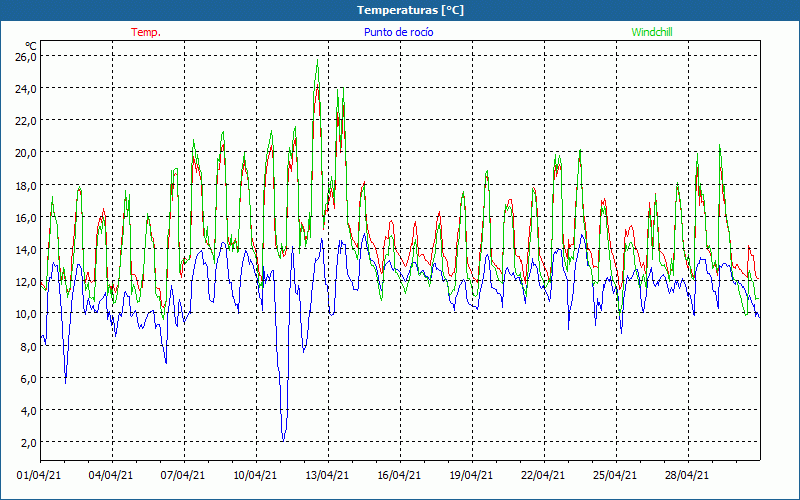Click the 8,0 y-axis value

coord(29,346)
